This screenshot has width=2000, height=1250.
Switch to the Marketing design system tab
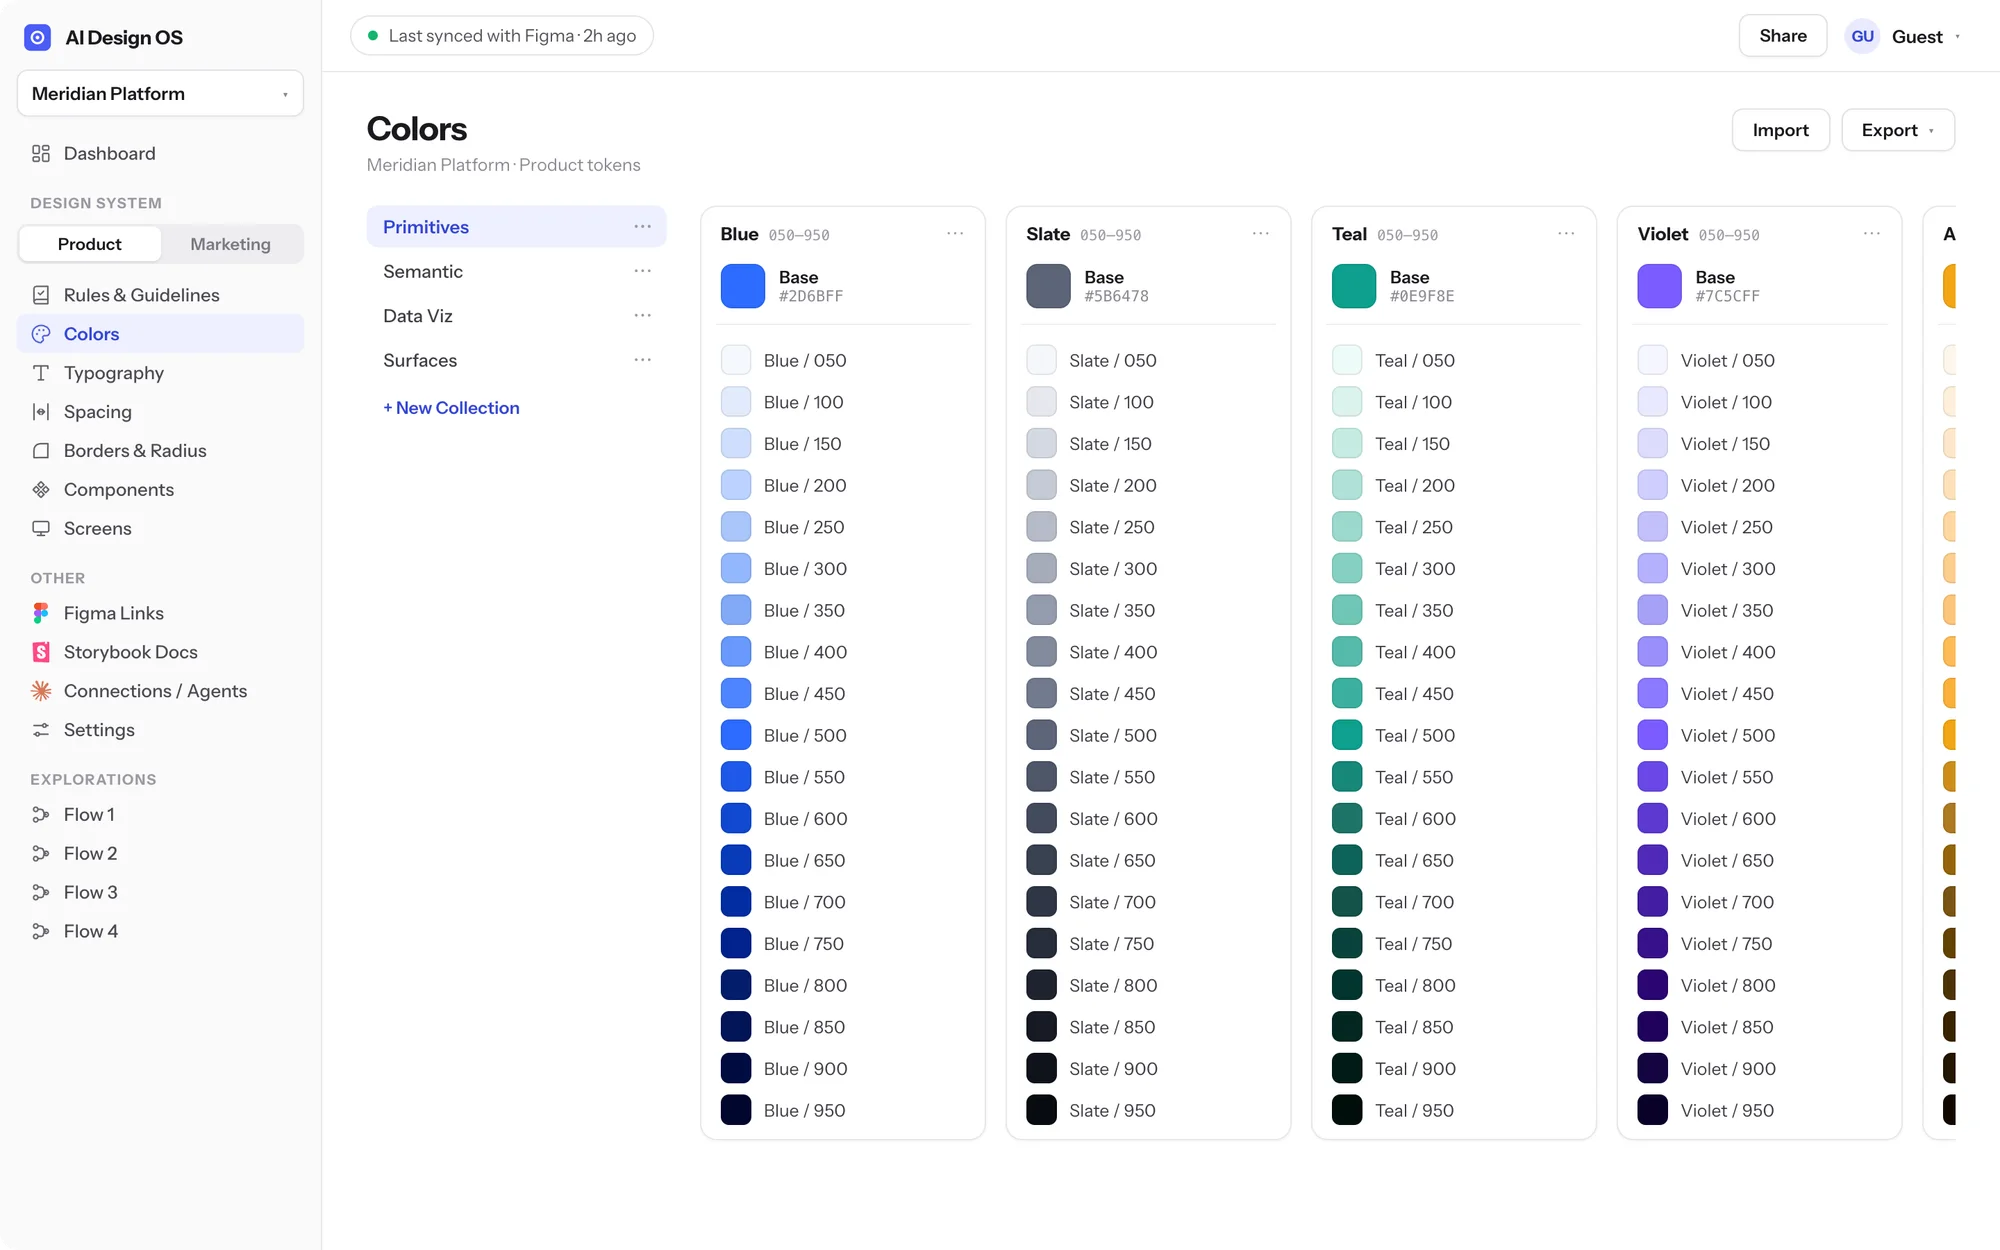pyautogui.click(x=231, y=244)
